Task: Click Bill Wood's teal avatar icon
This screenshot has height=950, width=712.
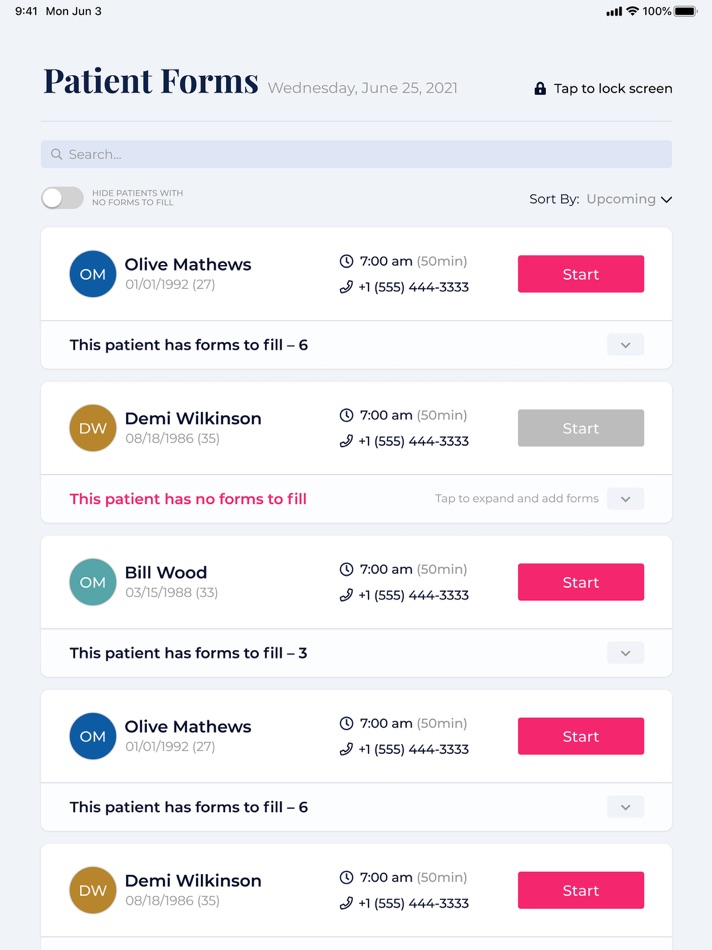Action: click(x=92, y=582)
